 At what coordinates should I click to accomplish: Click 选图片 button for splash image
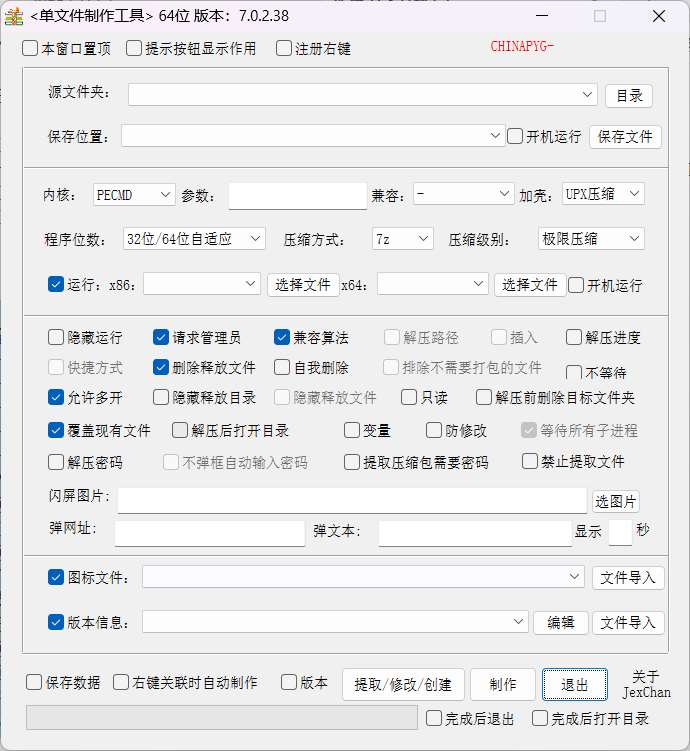[616, 502]
